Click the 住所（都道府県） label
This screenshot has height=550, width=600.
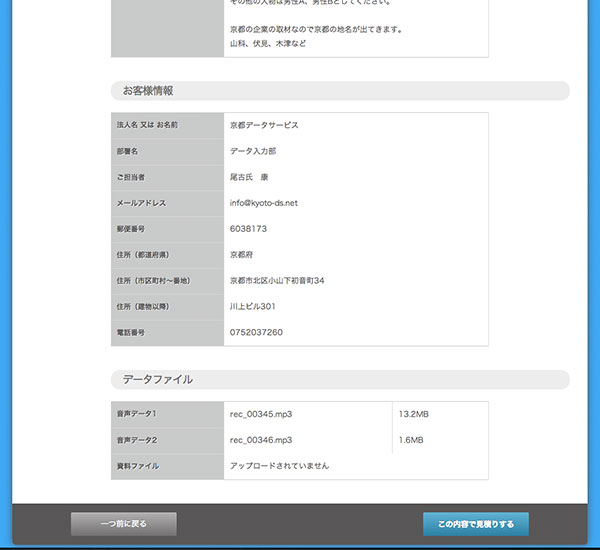coord(143,255)
